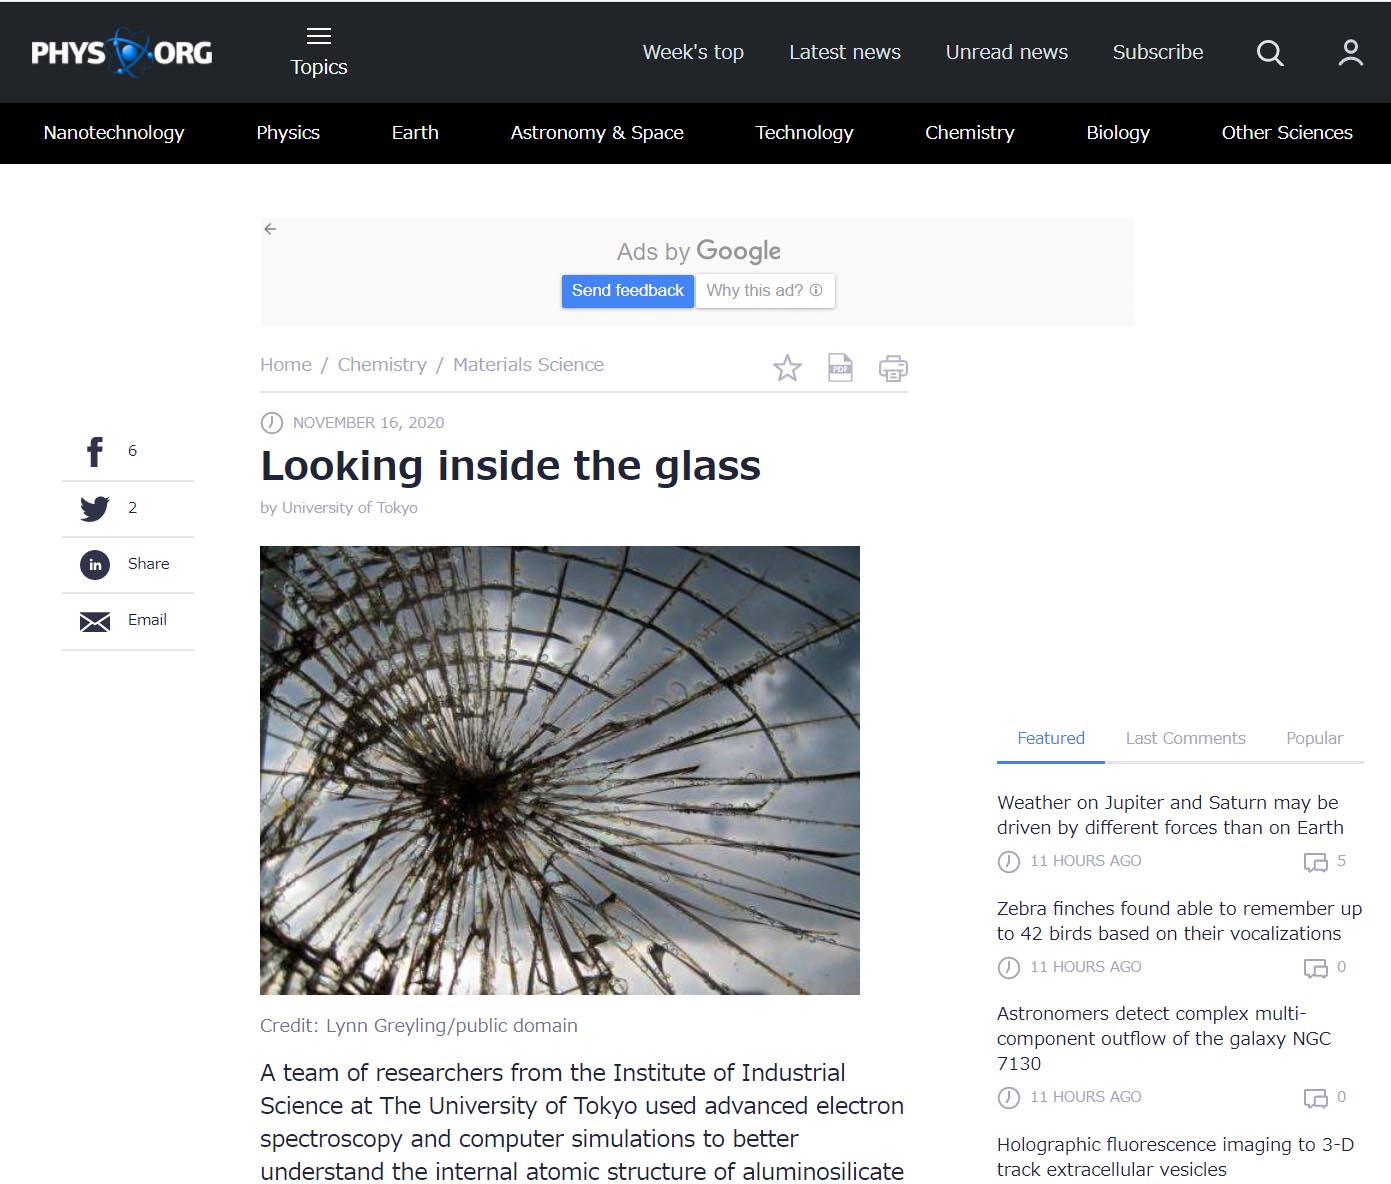1391x1184 pixels.
Task: Click Subscribe in header
Action: click(1158, 52)
